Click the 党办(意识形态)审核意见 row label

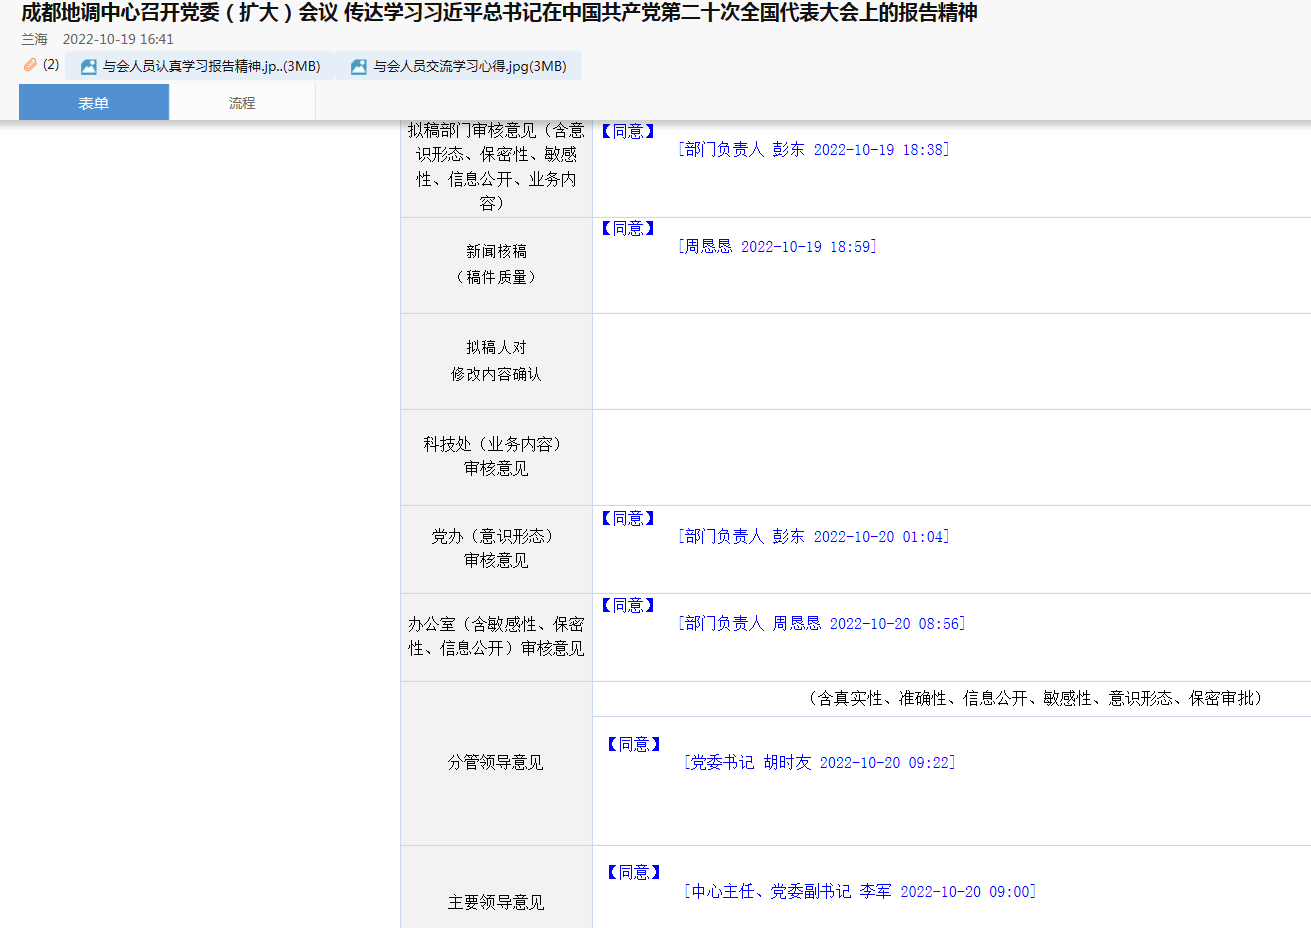(x=496, y=548)
